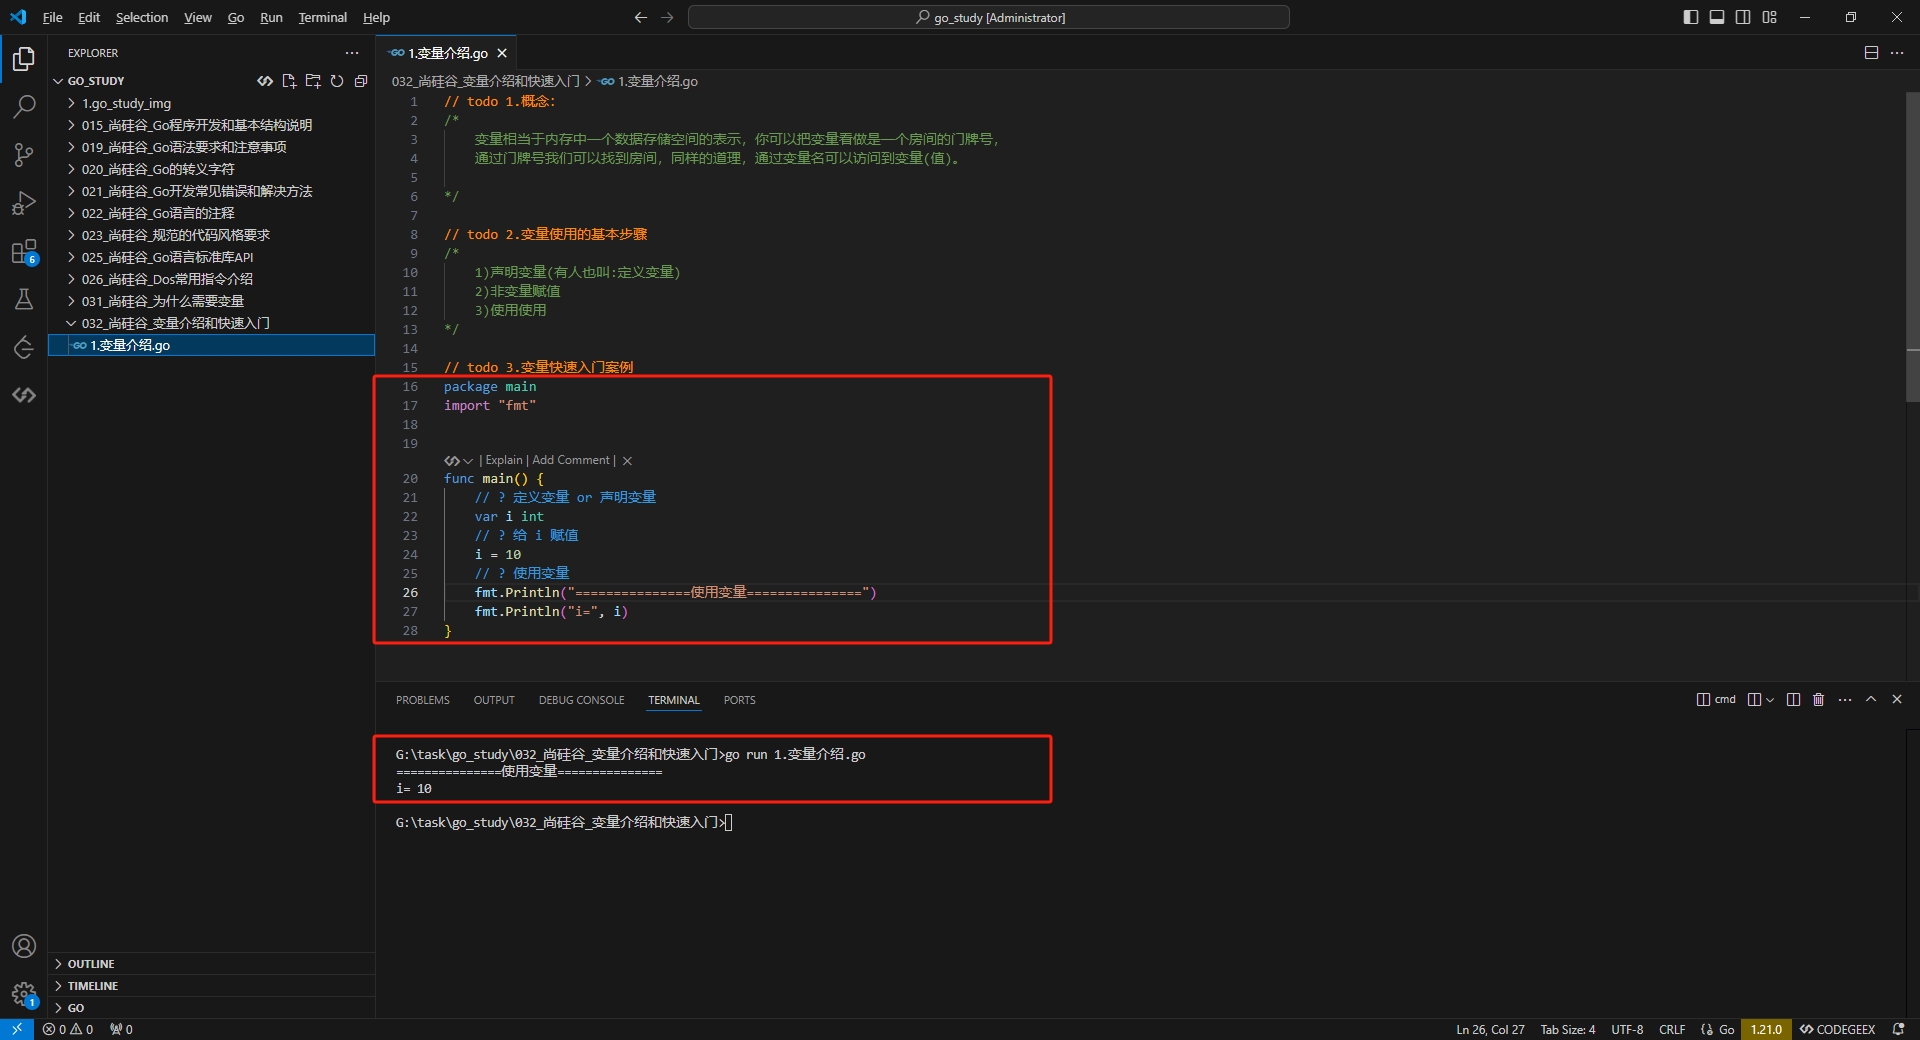Screen dimensions: 1920x1040
Task: Expand the 1.go_study_img folder
Action: [x=212, y=103]
